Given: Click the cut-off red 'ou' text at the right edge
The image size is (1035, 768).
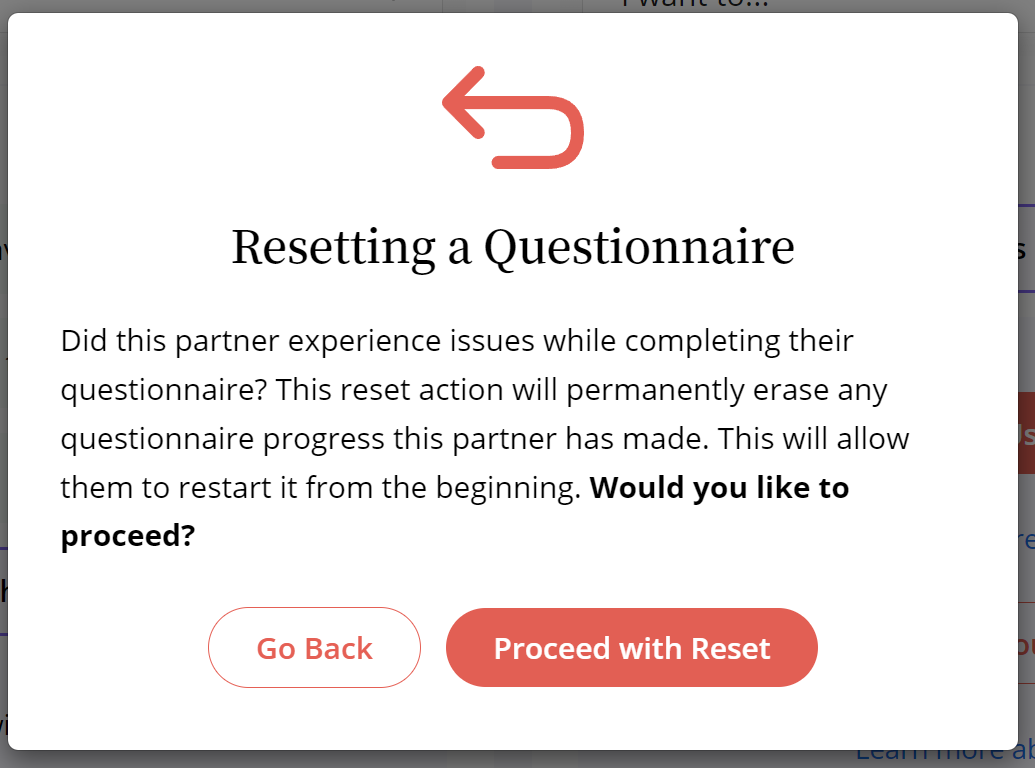Looking at the screenshot, I should (1026, 645).
